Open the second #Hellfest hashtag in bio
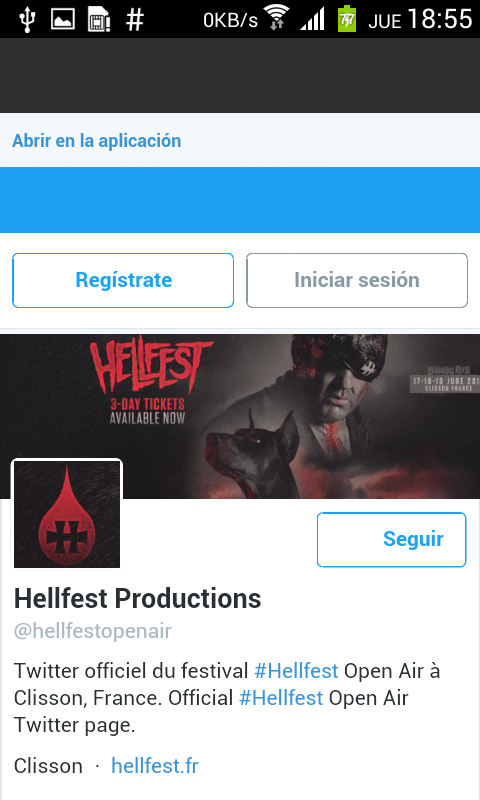 tap(281, 697)
